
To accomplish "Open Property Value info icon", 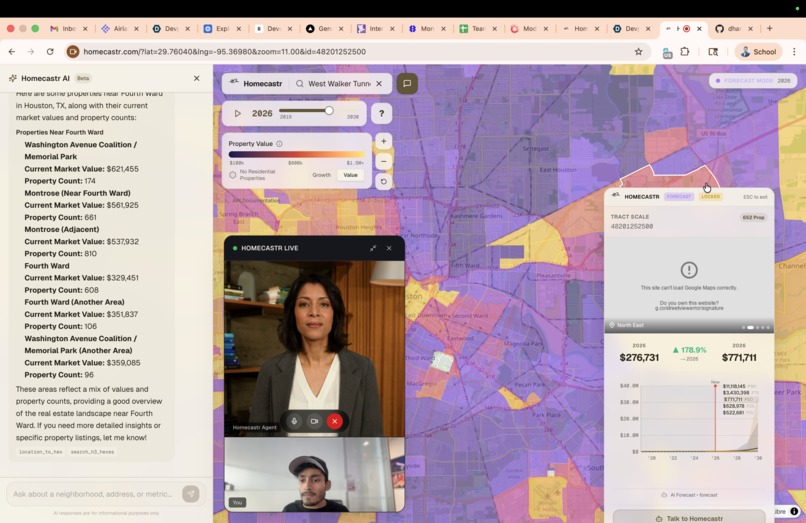I will (279, 144).
